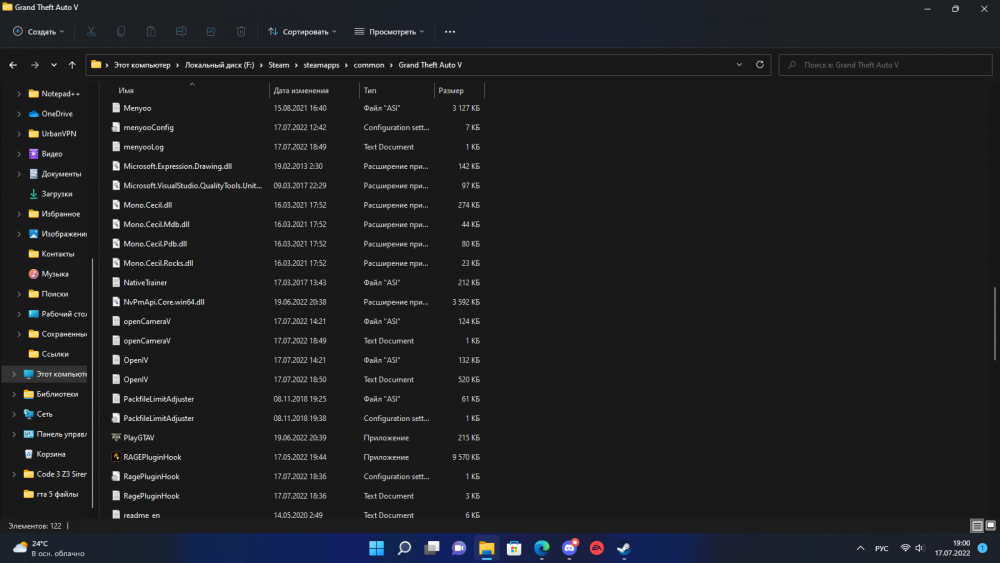Select the Menyoo ASI file

click(x=137, y=108)
